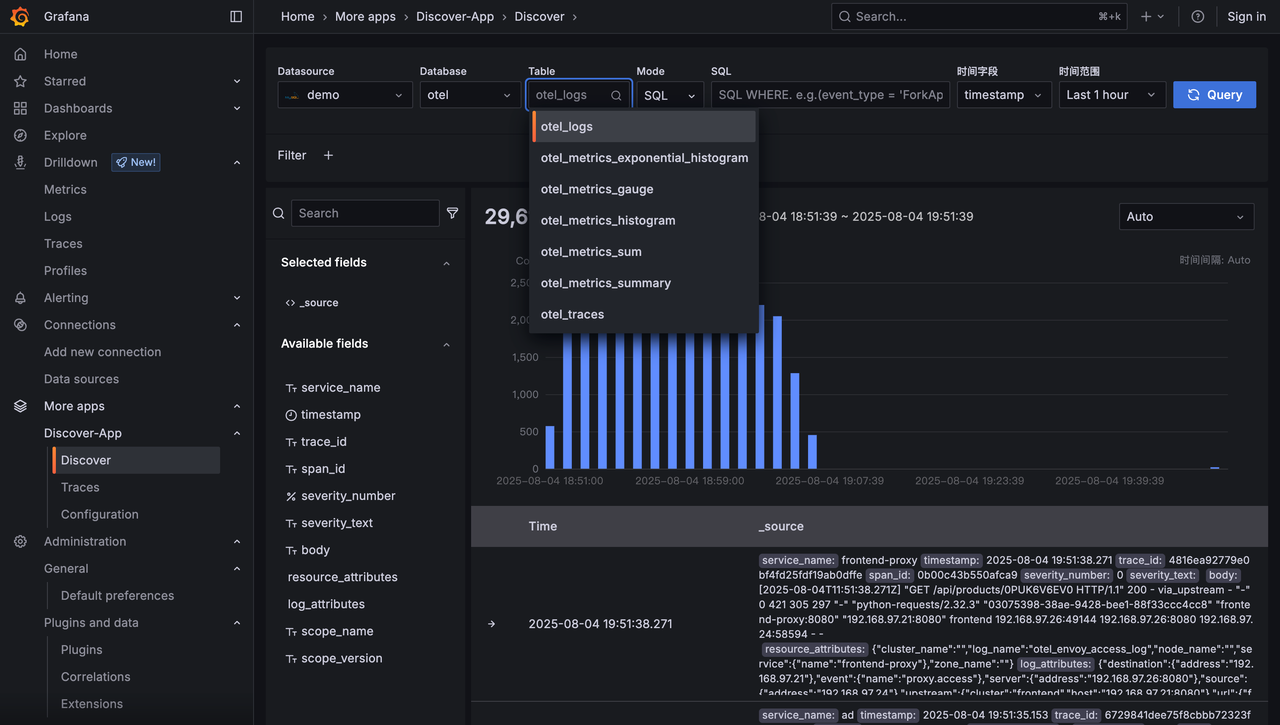Go to Discover-App breadcrumb

(455, 16)
